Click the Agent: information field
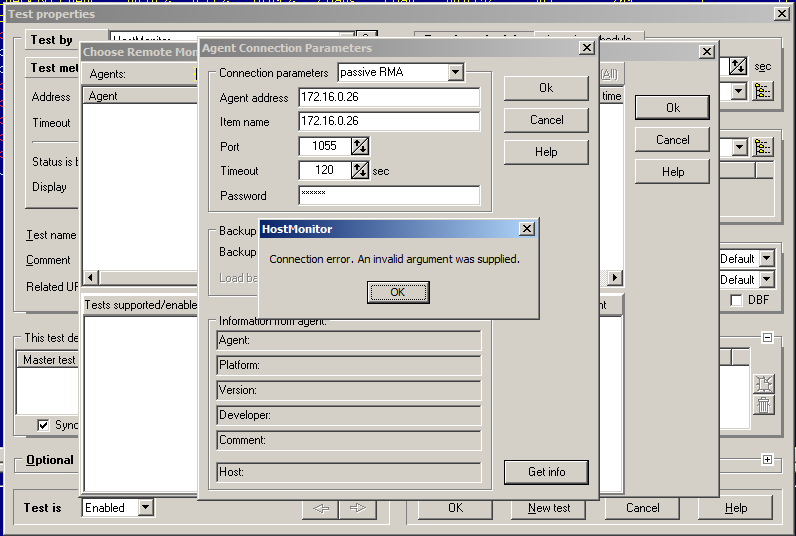Viewport: 796px width, 536px height. pos(349,341)
